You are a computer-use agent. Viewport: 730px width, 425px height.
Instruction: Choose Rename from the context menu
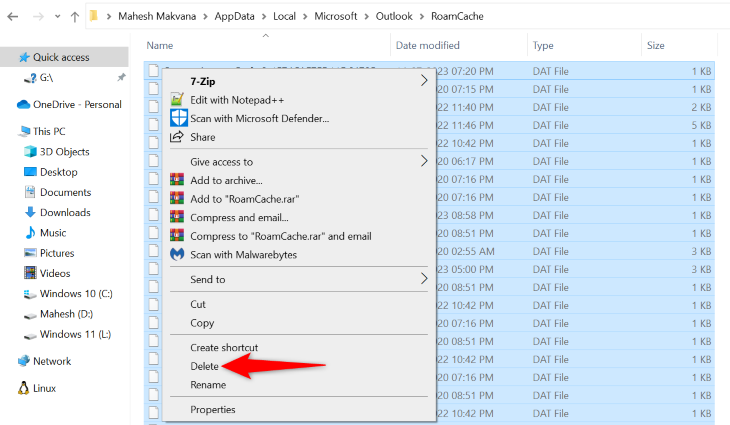tap(208, 384)
